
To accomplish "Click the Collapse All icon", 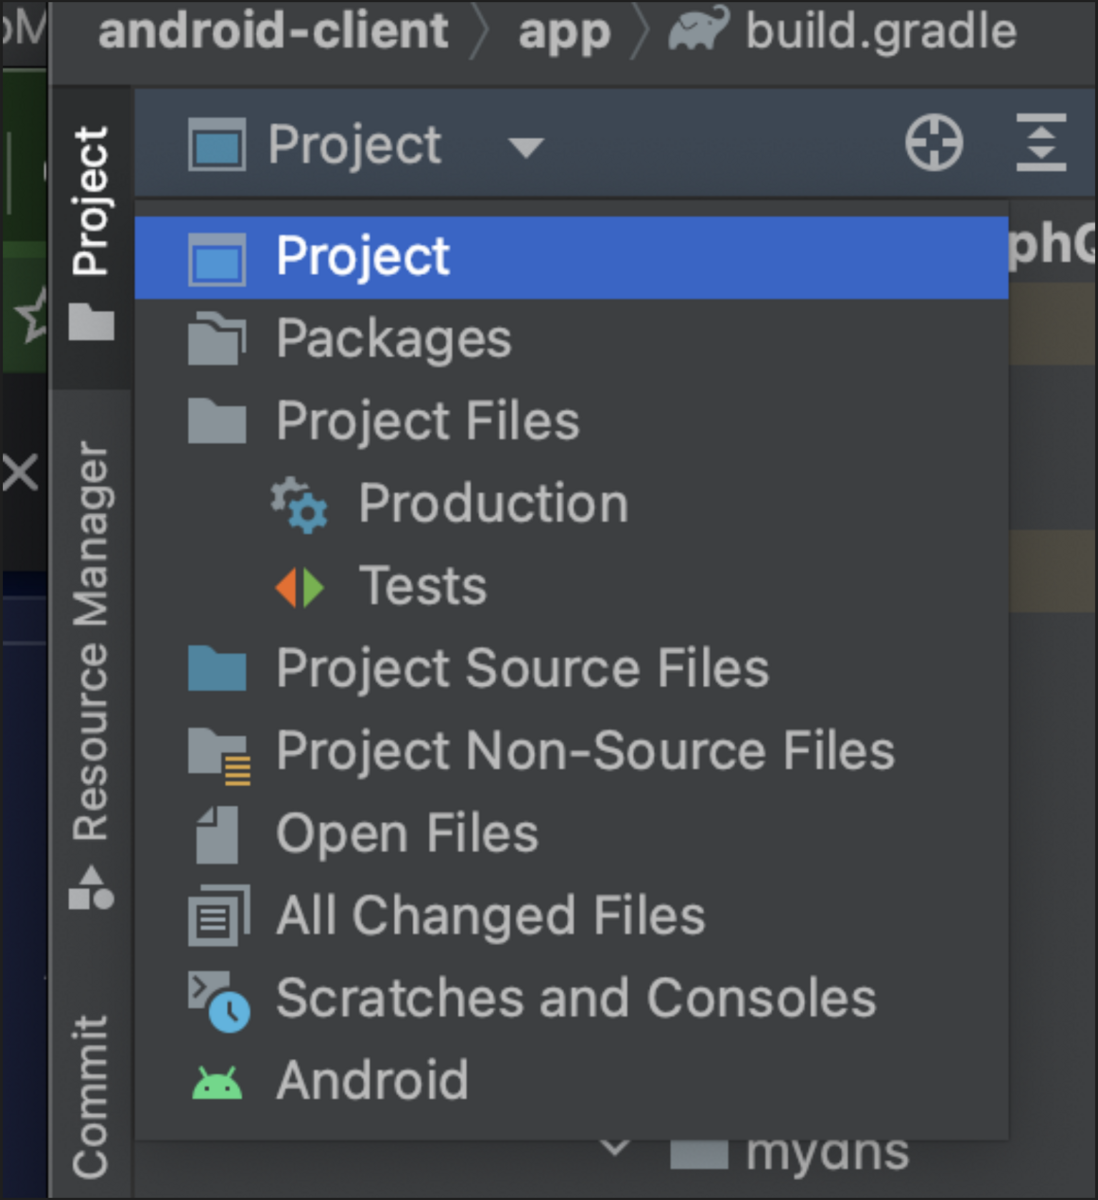I will coord(1040,143).
